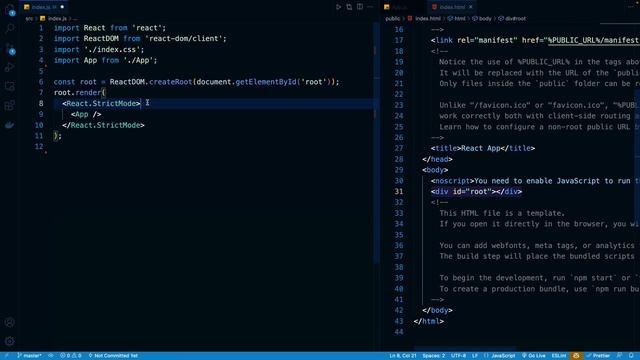
Task: Open the errors and warnings problems indicator
Action: tap(71, 356)
